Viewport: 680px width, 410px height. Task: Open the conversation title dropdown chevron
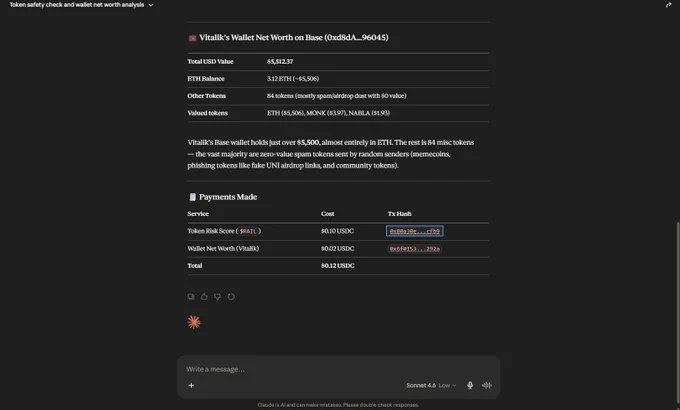(x=151, y=5)
